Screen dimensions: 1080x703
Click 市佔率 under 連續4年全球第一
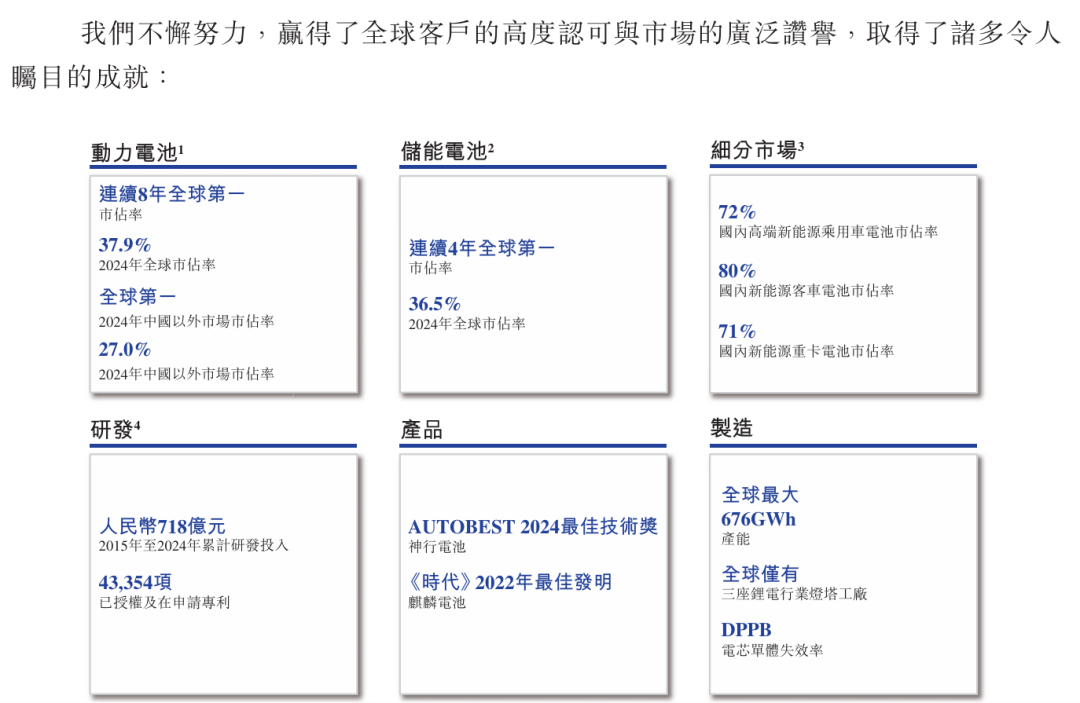click(430, 269)
